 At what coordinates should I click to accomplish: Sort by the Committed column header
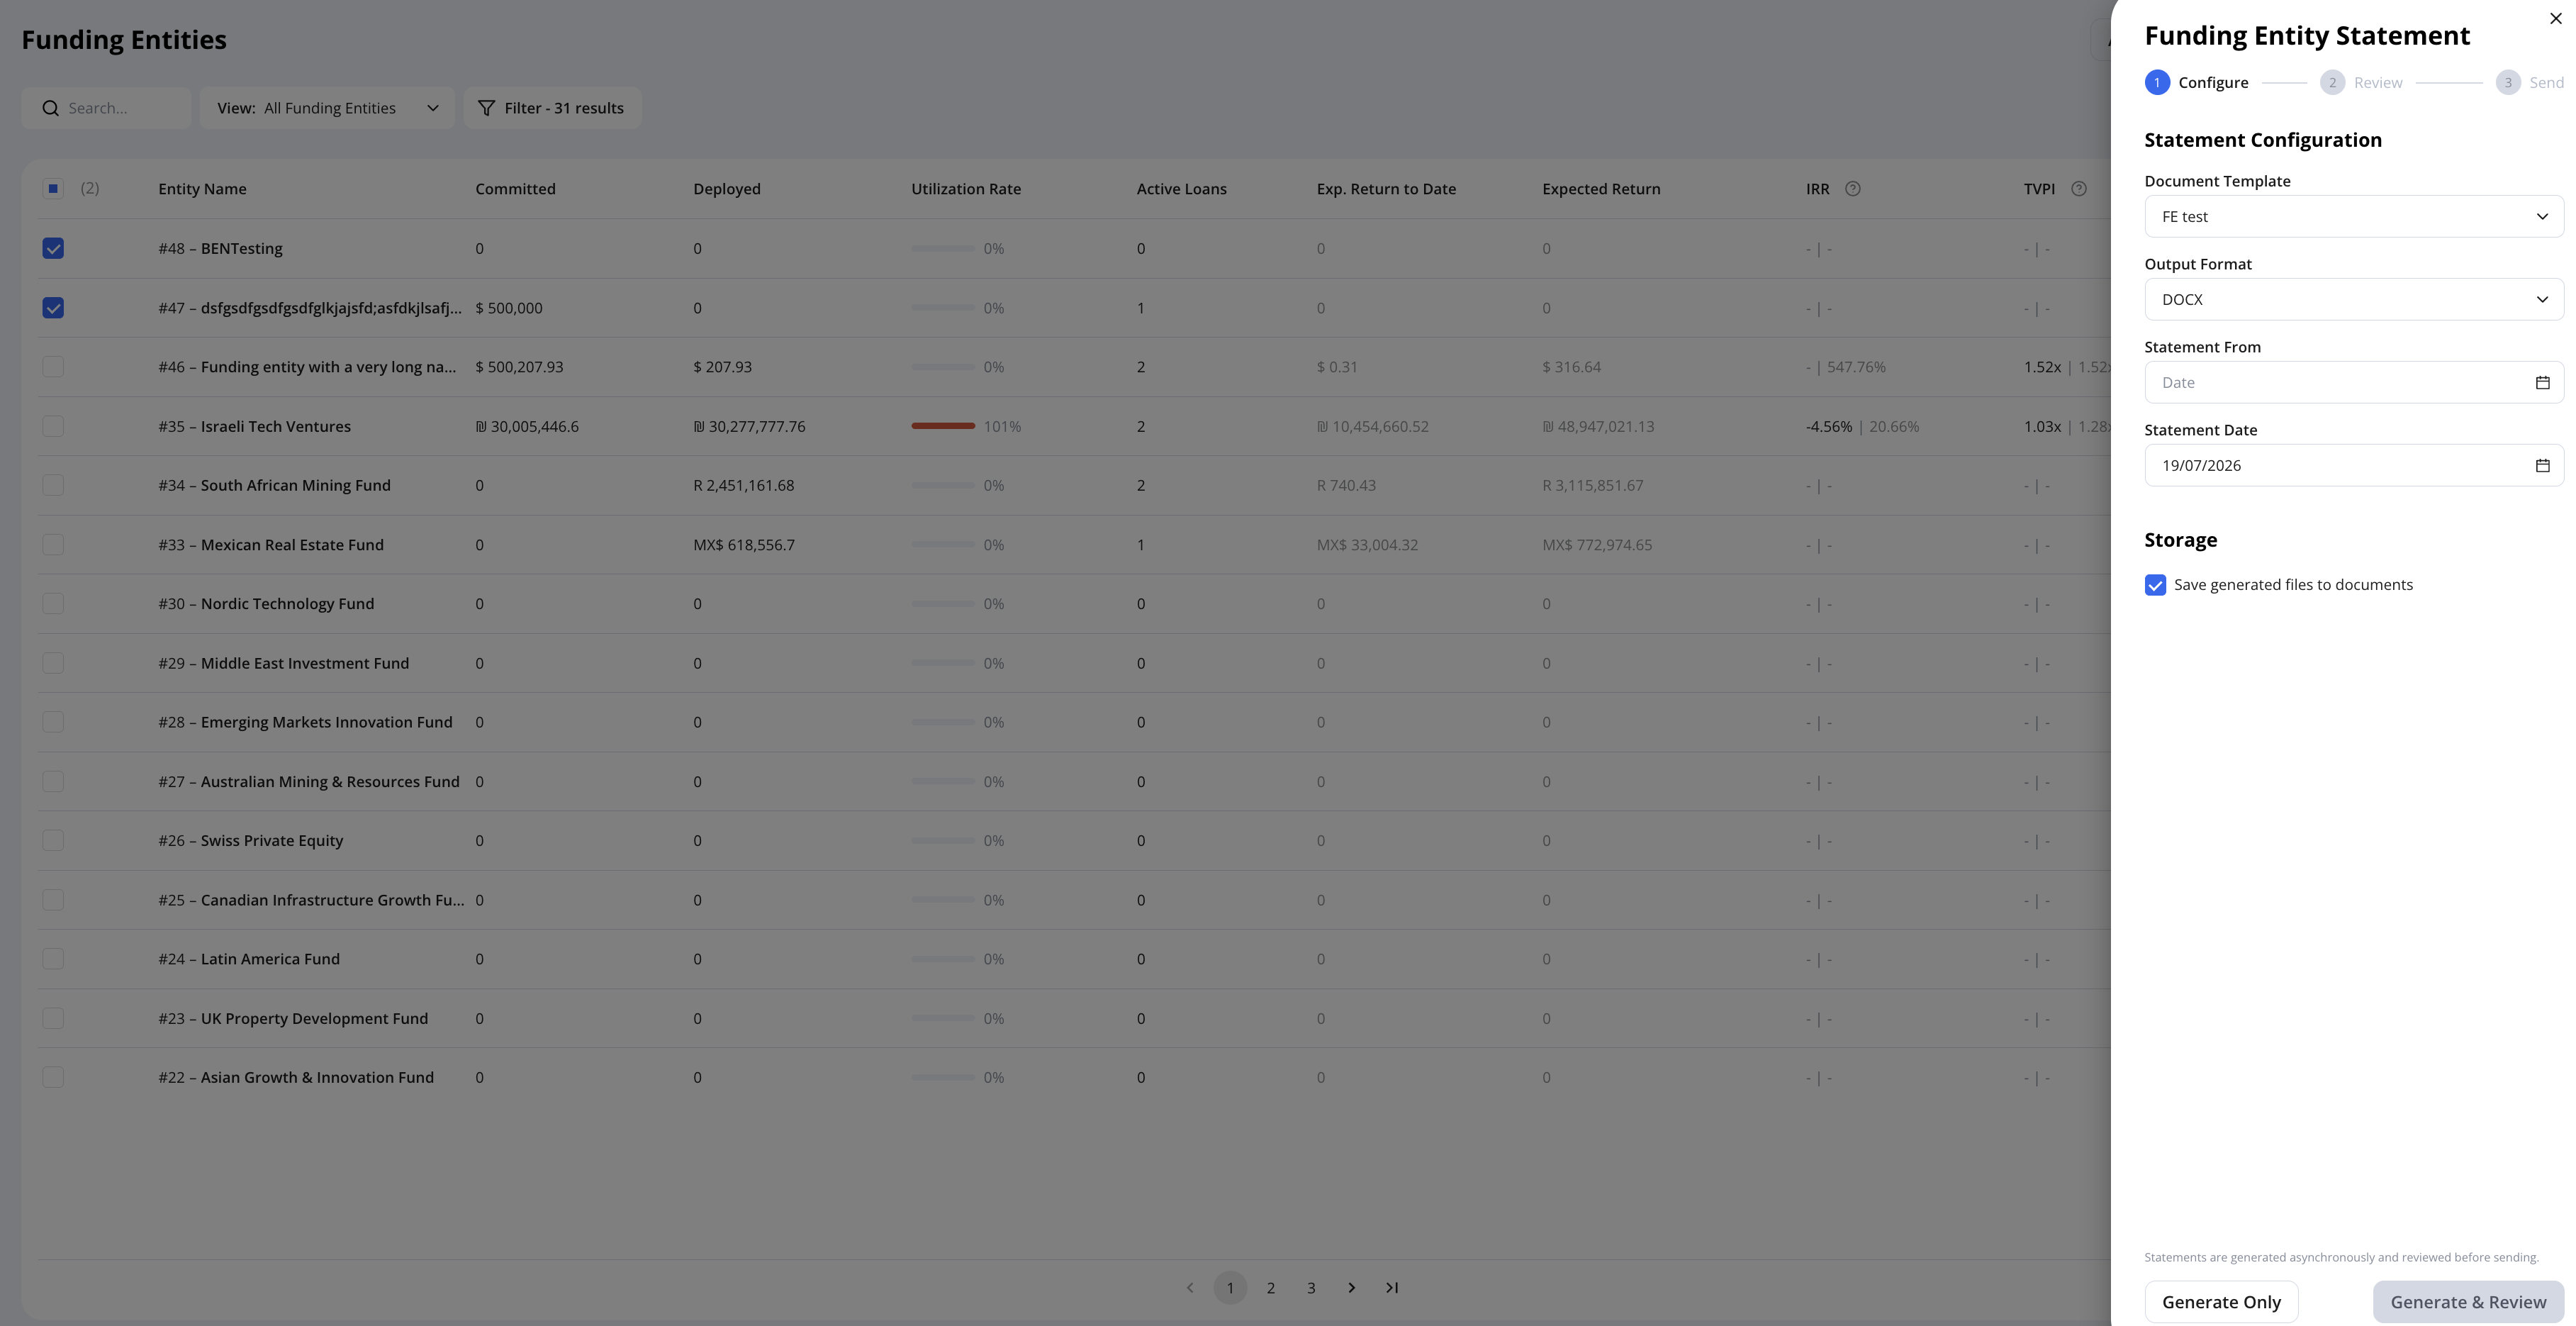click(515, 189)
